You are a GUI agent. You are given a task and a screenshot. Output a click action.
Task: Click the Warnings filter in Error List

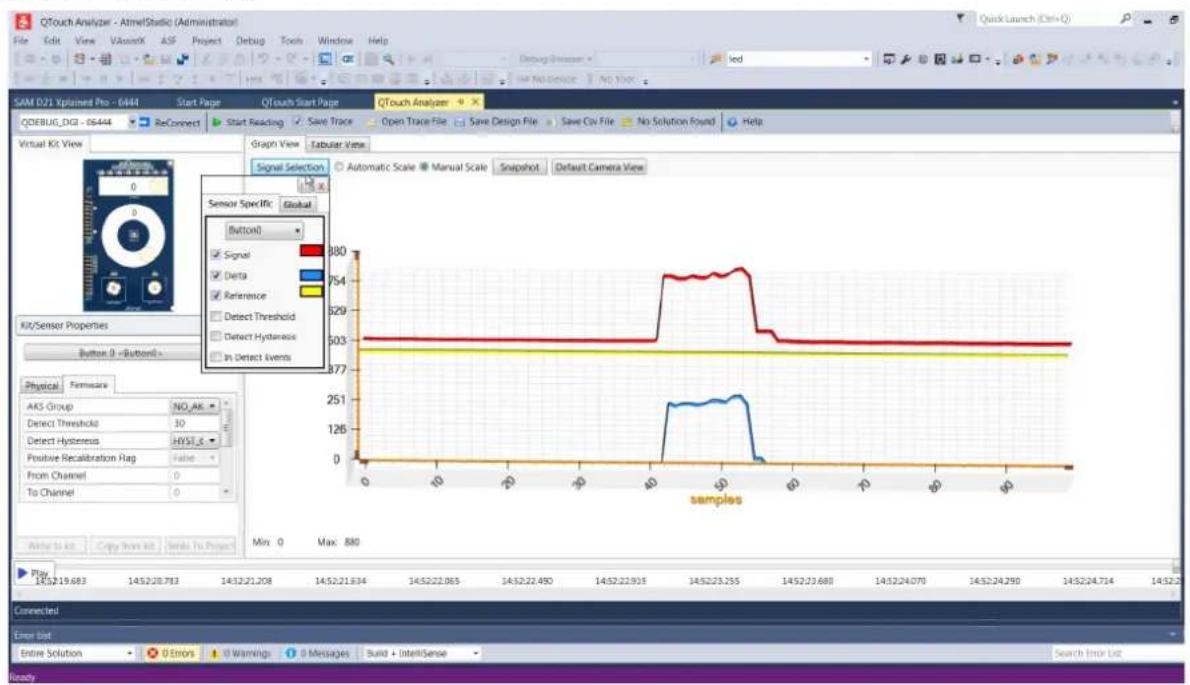click(240, 653)
